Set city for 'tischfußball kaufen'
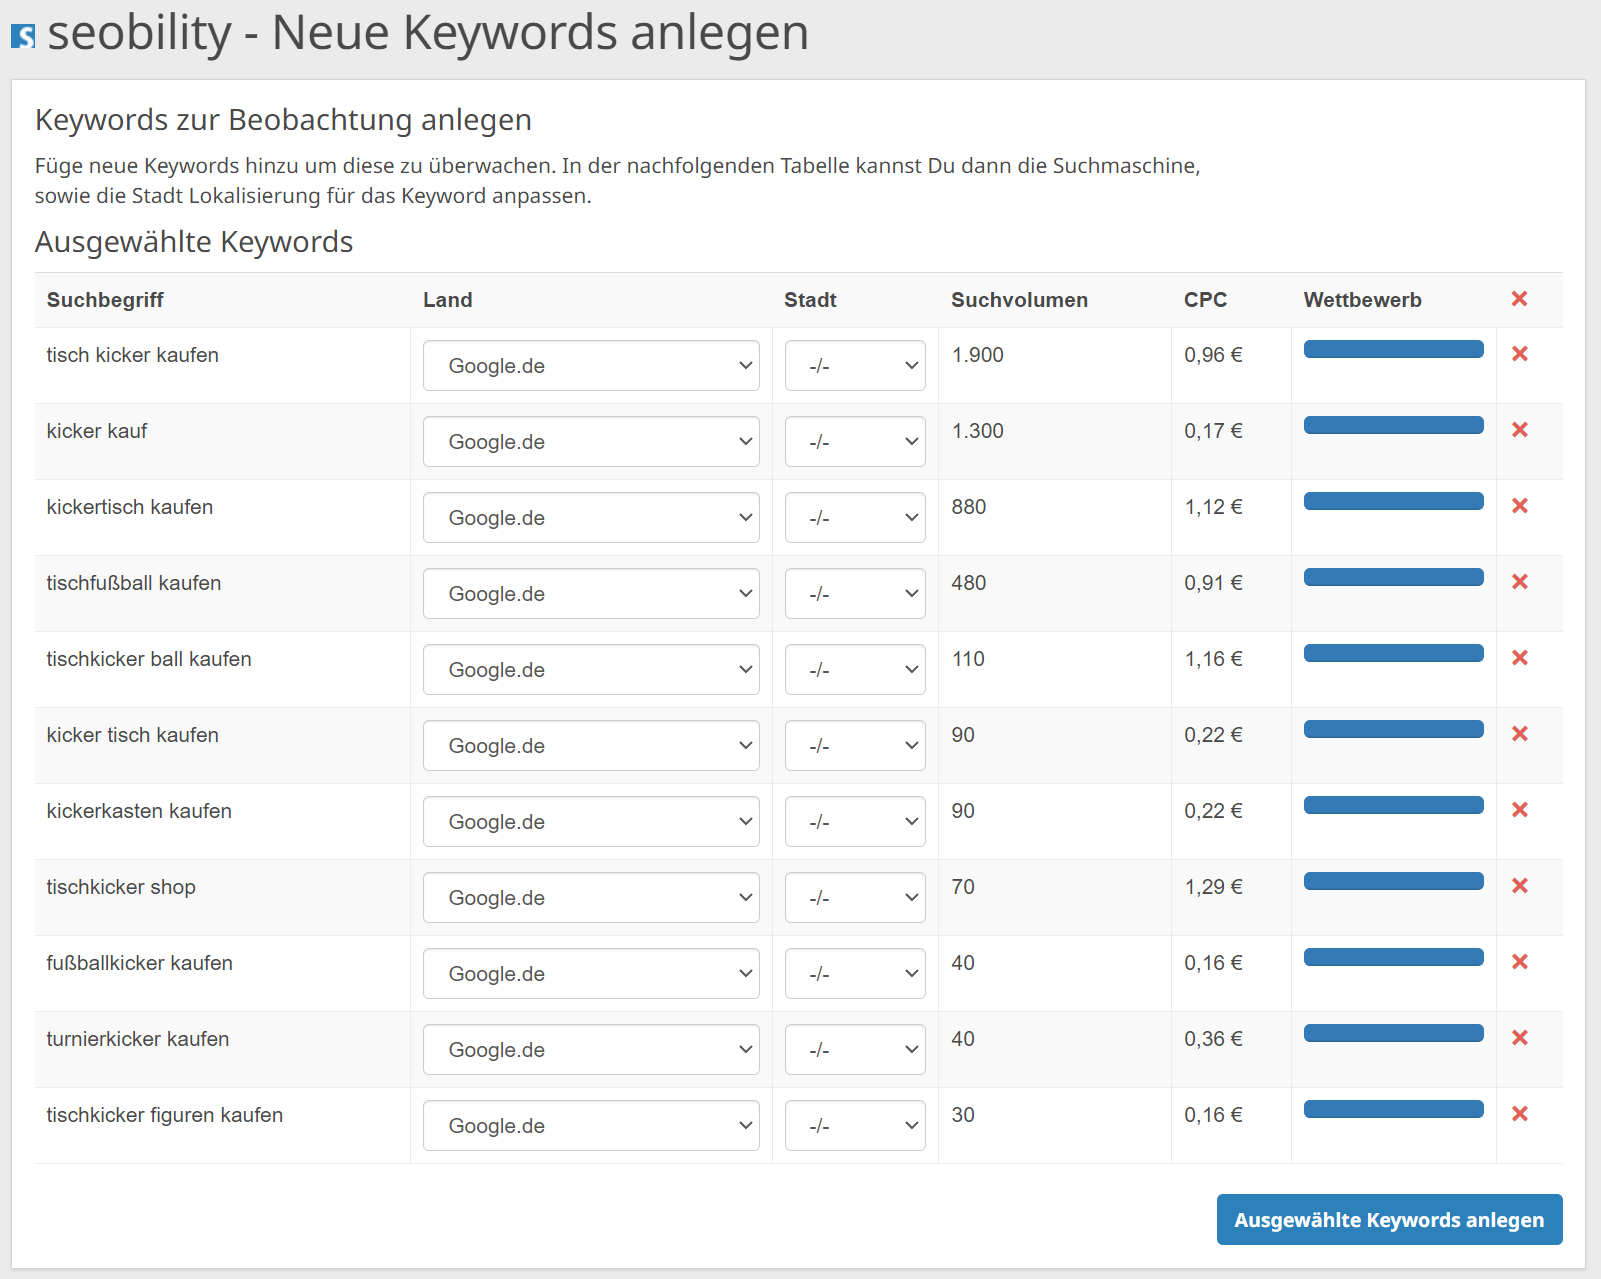 point(855,594)
